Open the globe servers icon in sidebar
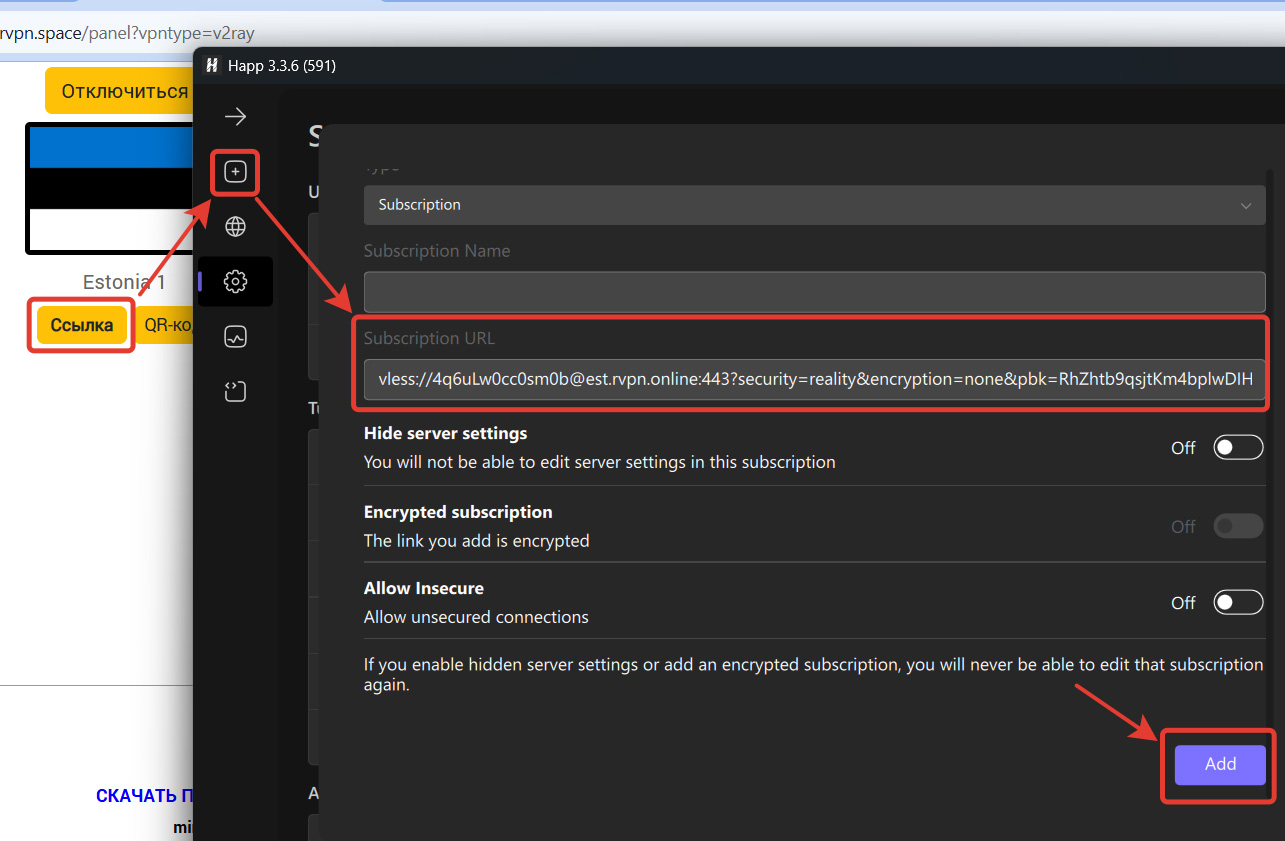 coord(235,227)
